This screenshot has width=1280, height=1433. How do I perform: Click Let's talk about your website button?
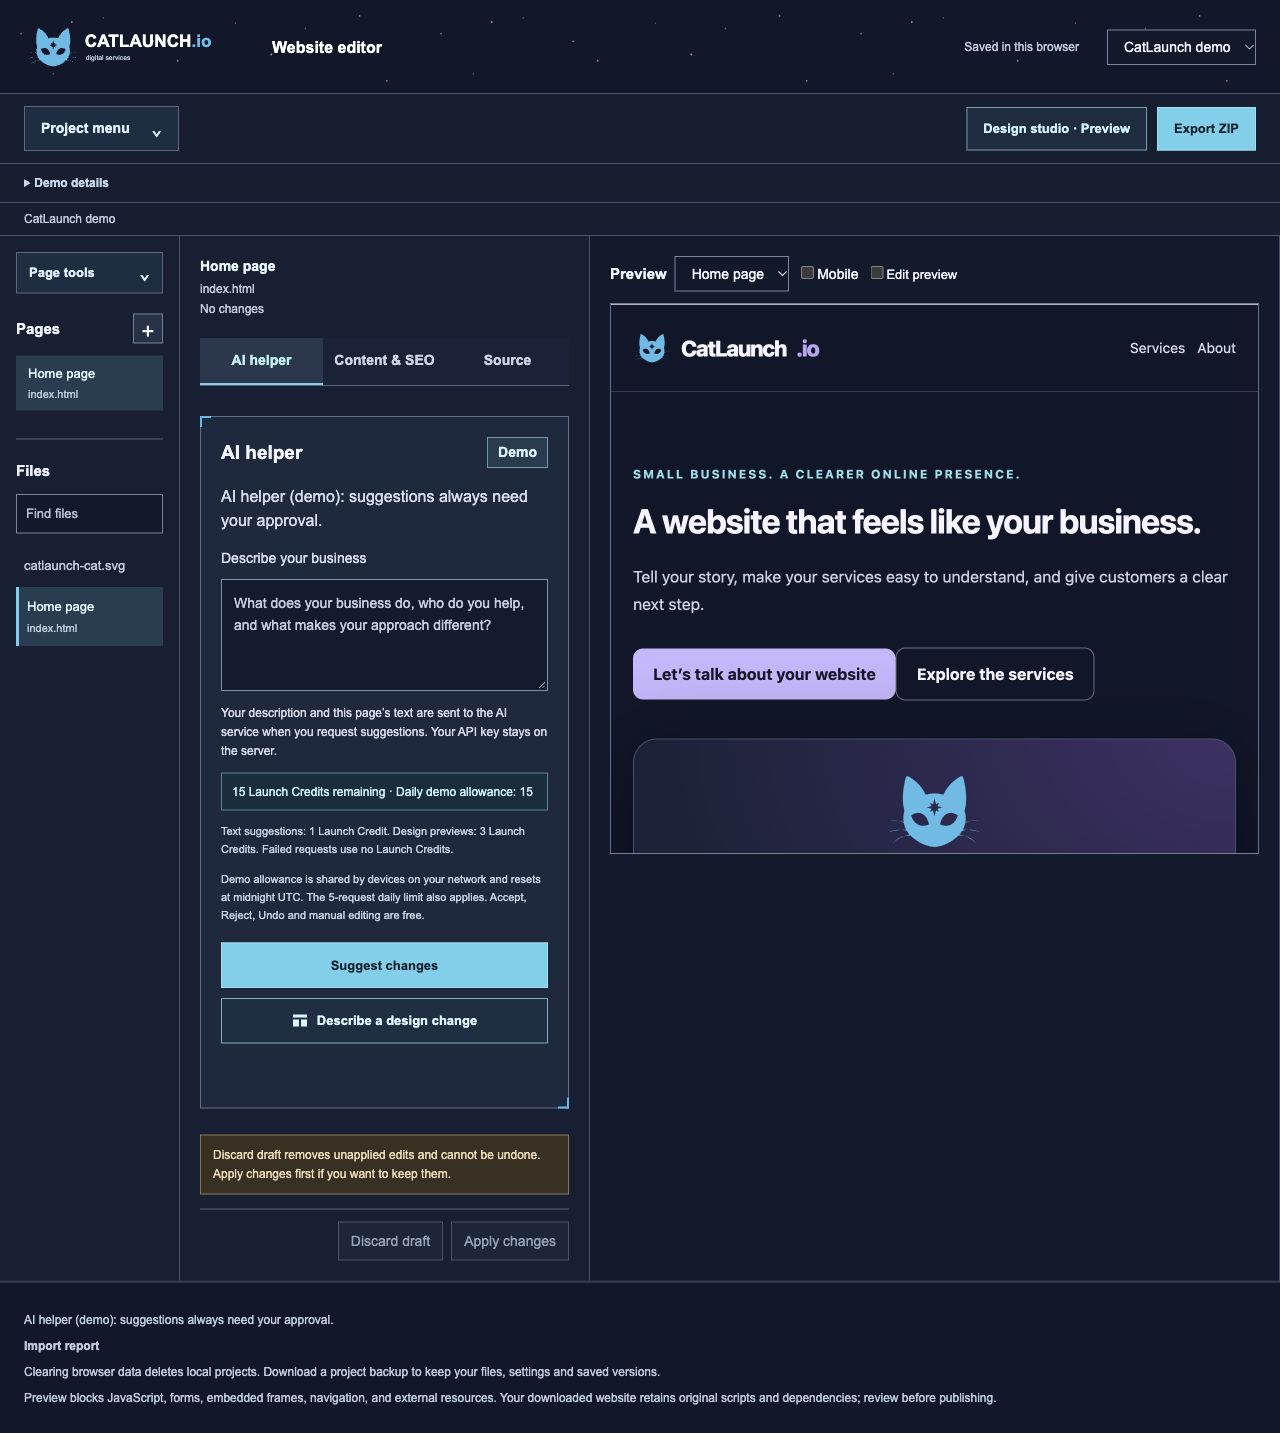764,674
